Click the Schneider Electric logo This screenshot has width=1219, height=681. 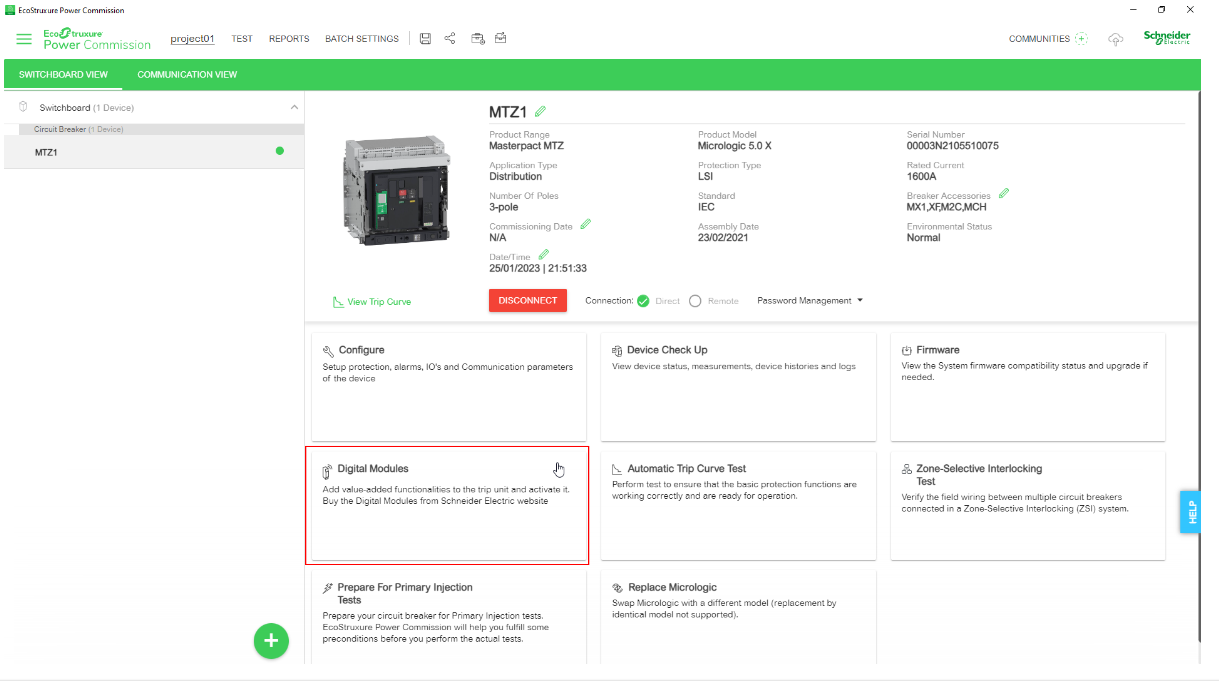pyautogui.click(x=1167, y=38)
